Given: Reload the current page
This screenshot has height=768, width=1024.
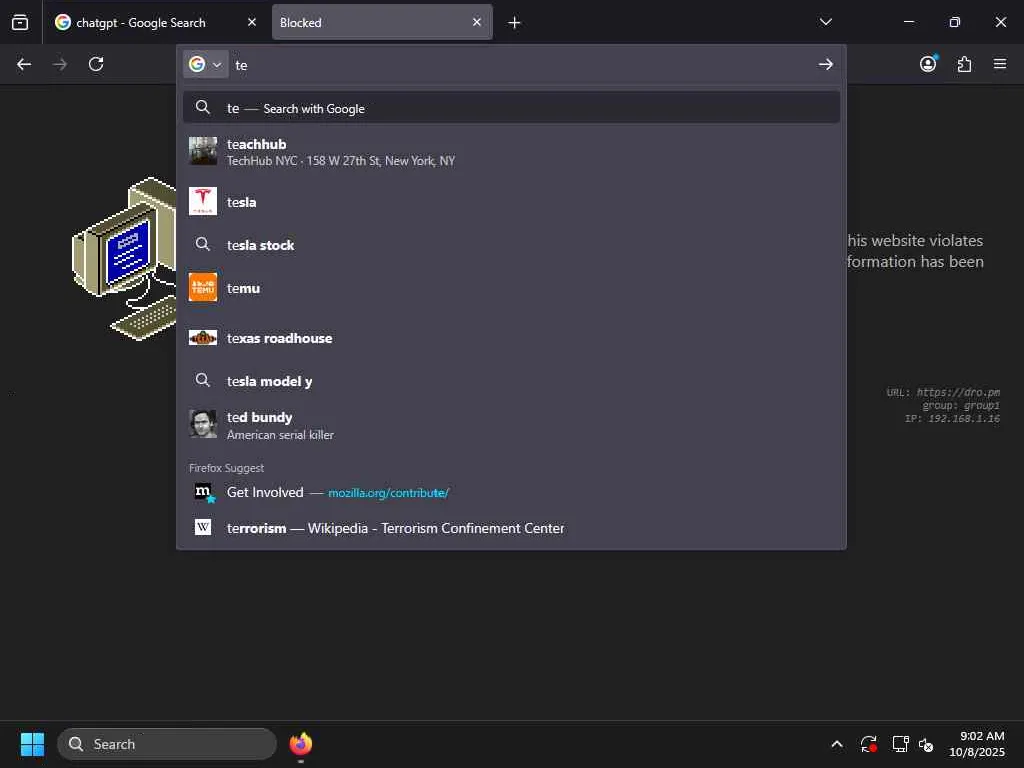Looking at the screenshot, I should [x=96, y=64].
